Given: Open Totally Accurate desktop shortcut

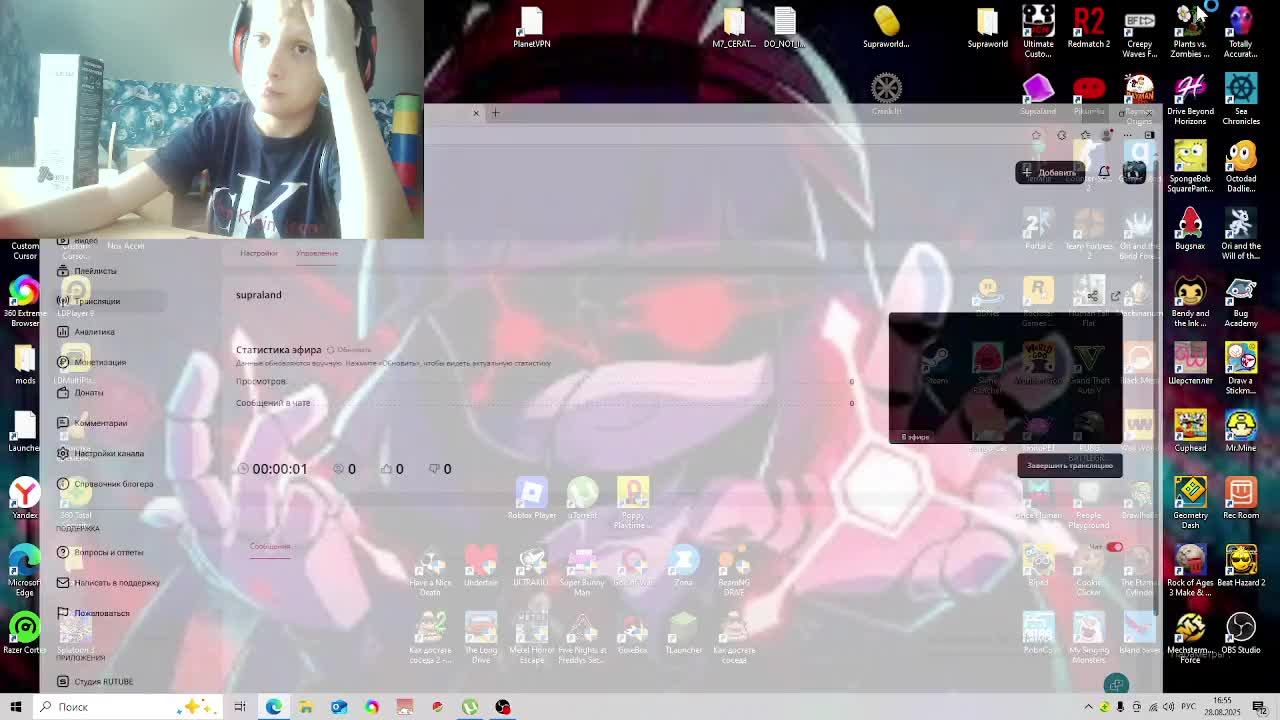Looking at the screenshot, I should pyautogui.click(x=1241, y=31).
